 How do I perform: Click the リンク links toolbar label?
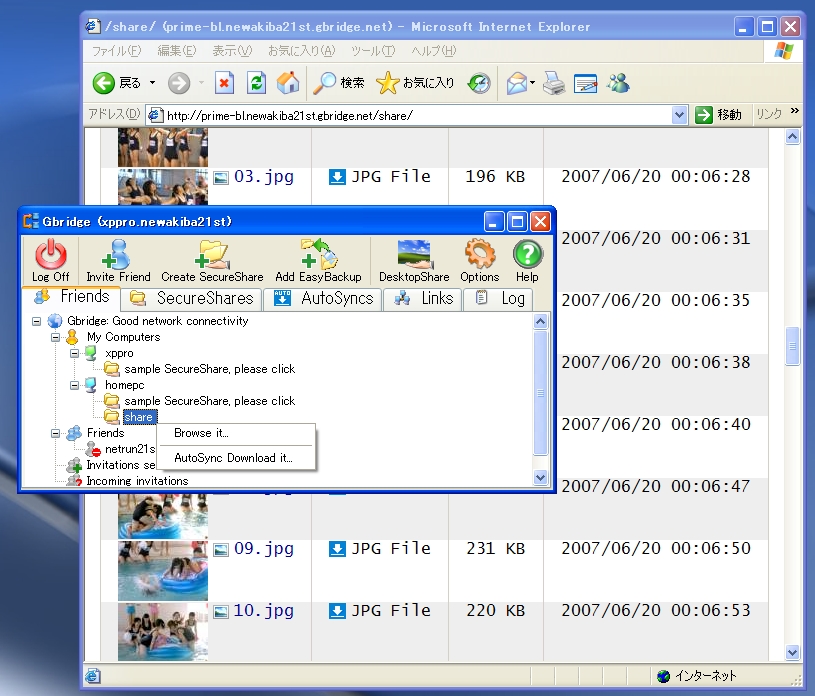tap(769, 114)
